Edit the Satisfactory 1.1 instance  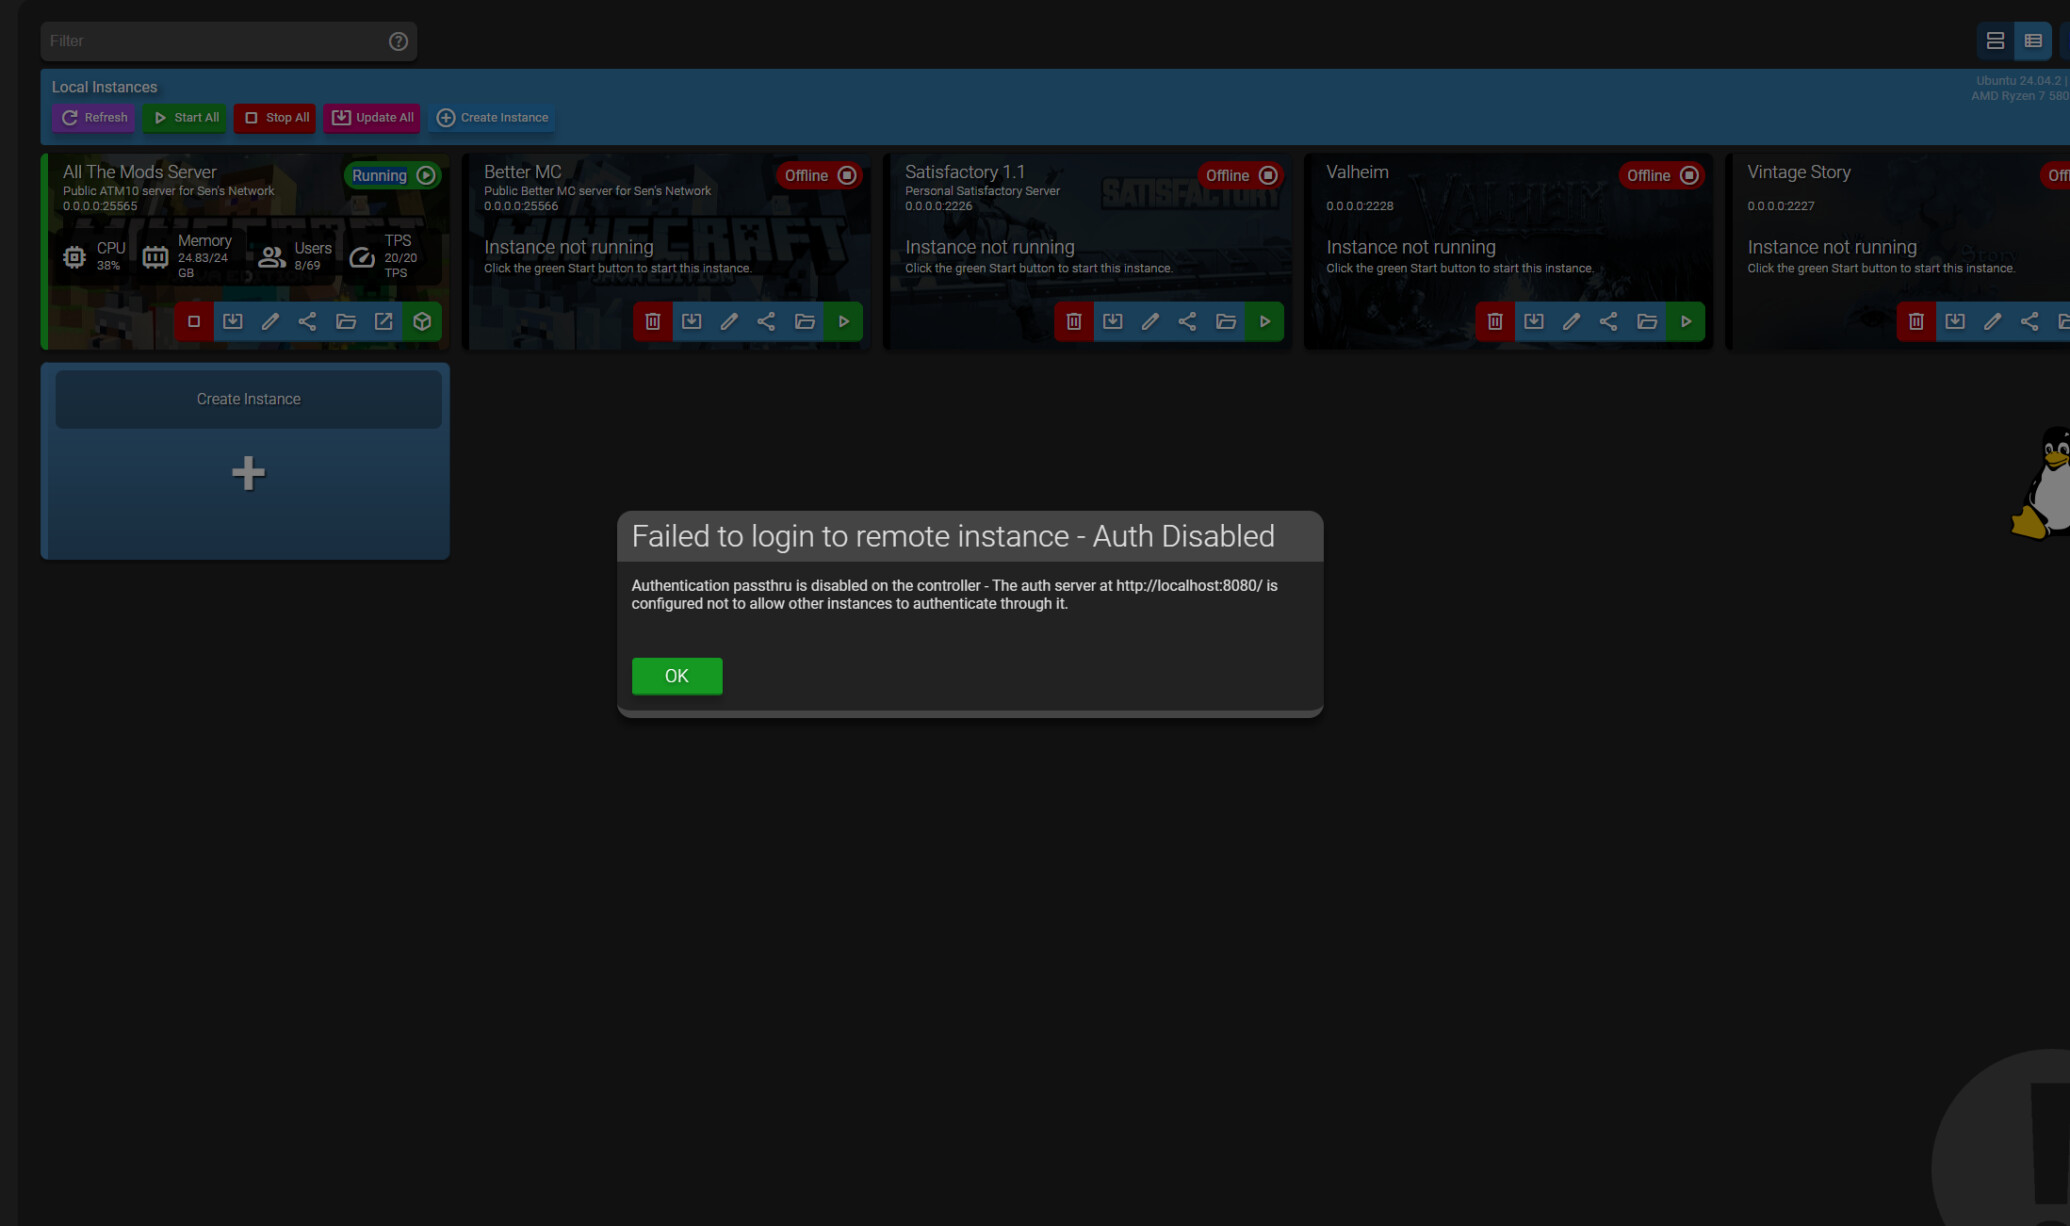tap(1150, 322)
